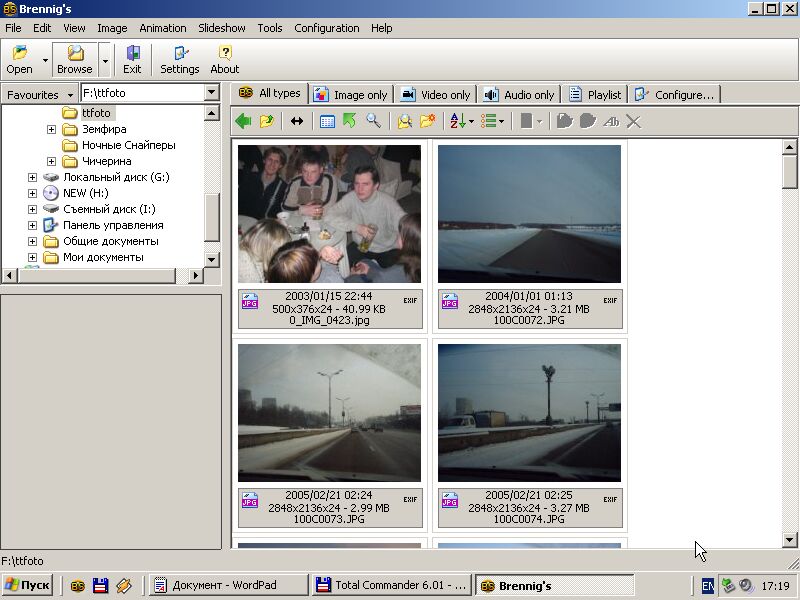Open the Tools menu
The height and width of the screenshot is (600, 800).
point(270,28)
